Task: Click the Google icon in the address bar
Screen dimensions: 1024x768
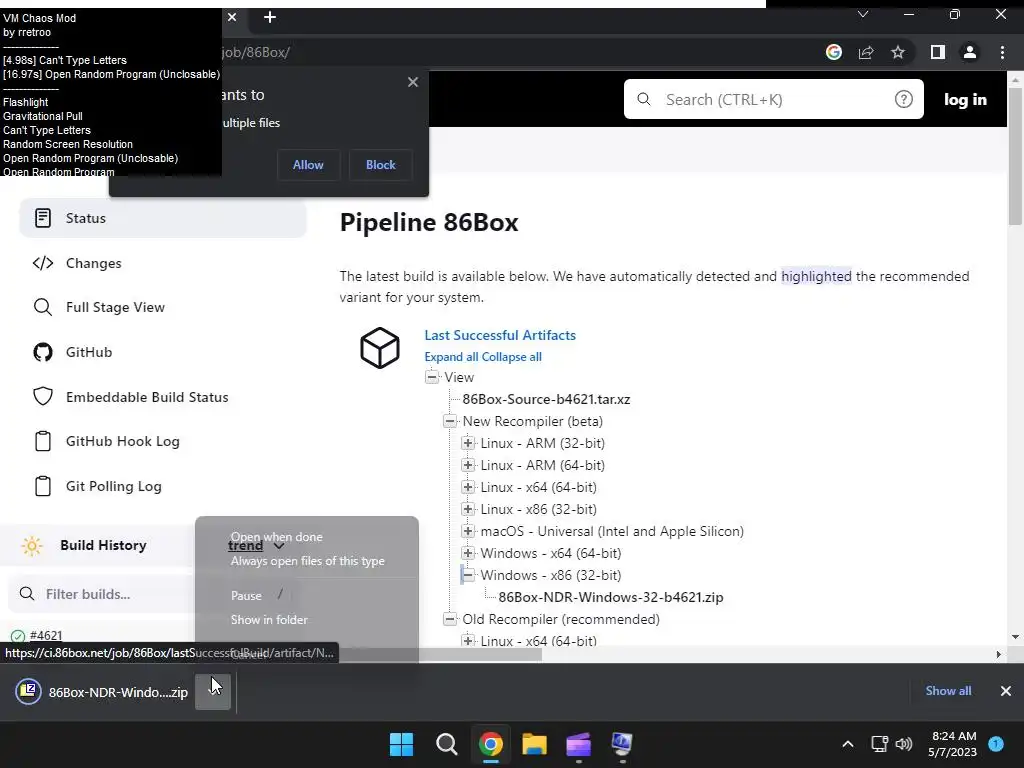Action: coord(834,52)
